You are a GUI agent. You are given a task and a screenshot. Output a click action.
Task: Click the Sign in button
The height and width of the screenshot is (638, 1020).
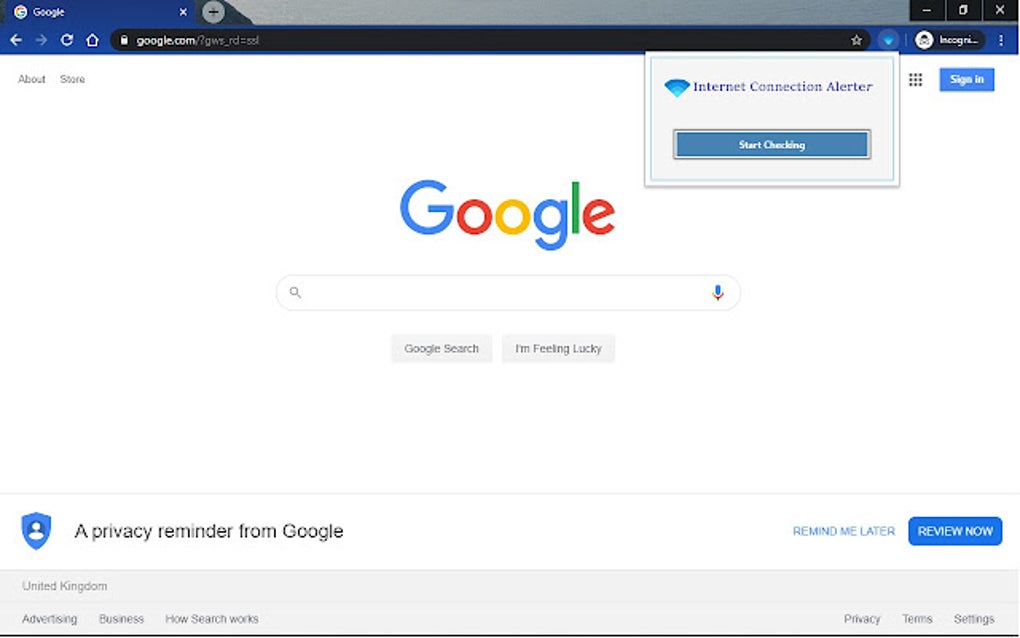tap(966, 79)
